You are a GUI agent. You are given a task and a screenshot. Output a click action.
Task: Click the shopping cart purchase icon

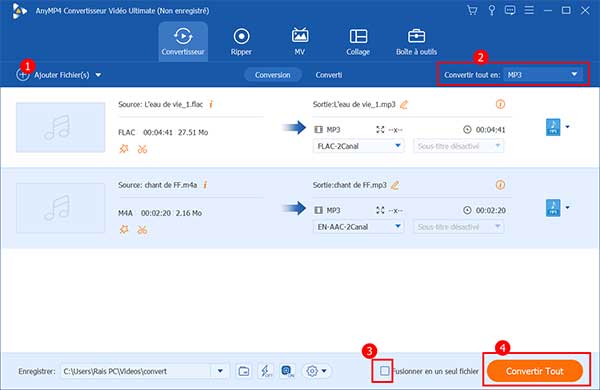(x=472, y=10)
